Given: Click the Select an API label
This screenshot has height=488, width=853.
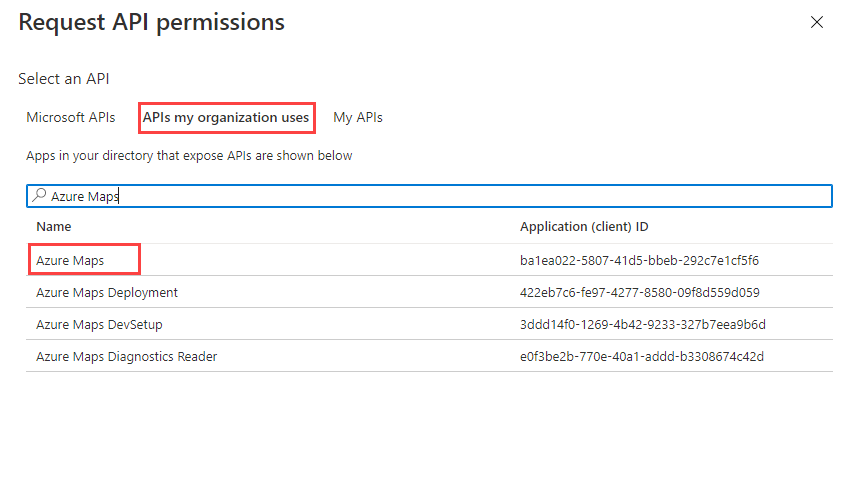Looking at the screenshot, I should tap(65, 78).
